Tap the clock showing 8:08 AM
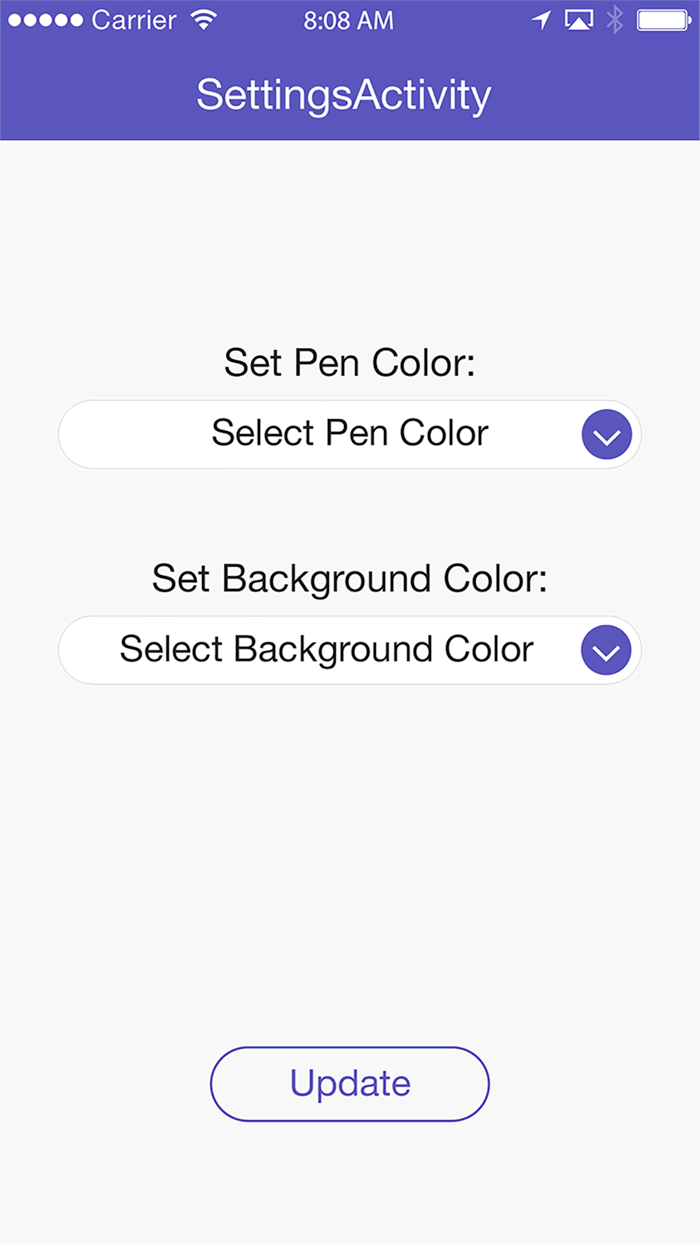This screenshot has height=1244, width=700. tap(348, 19)
